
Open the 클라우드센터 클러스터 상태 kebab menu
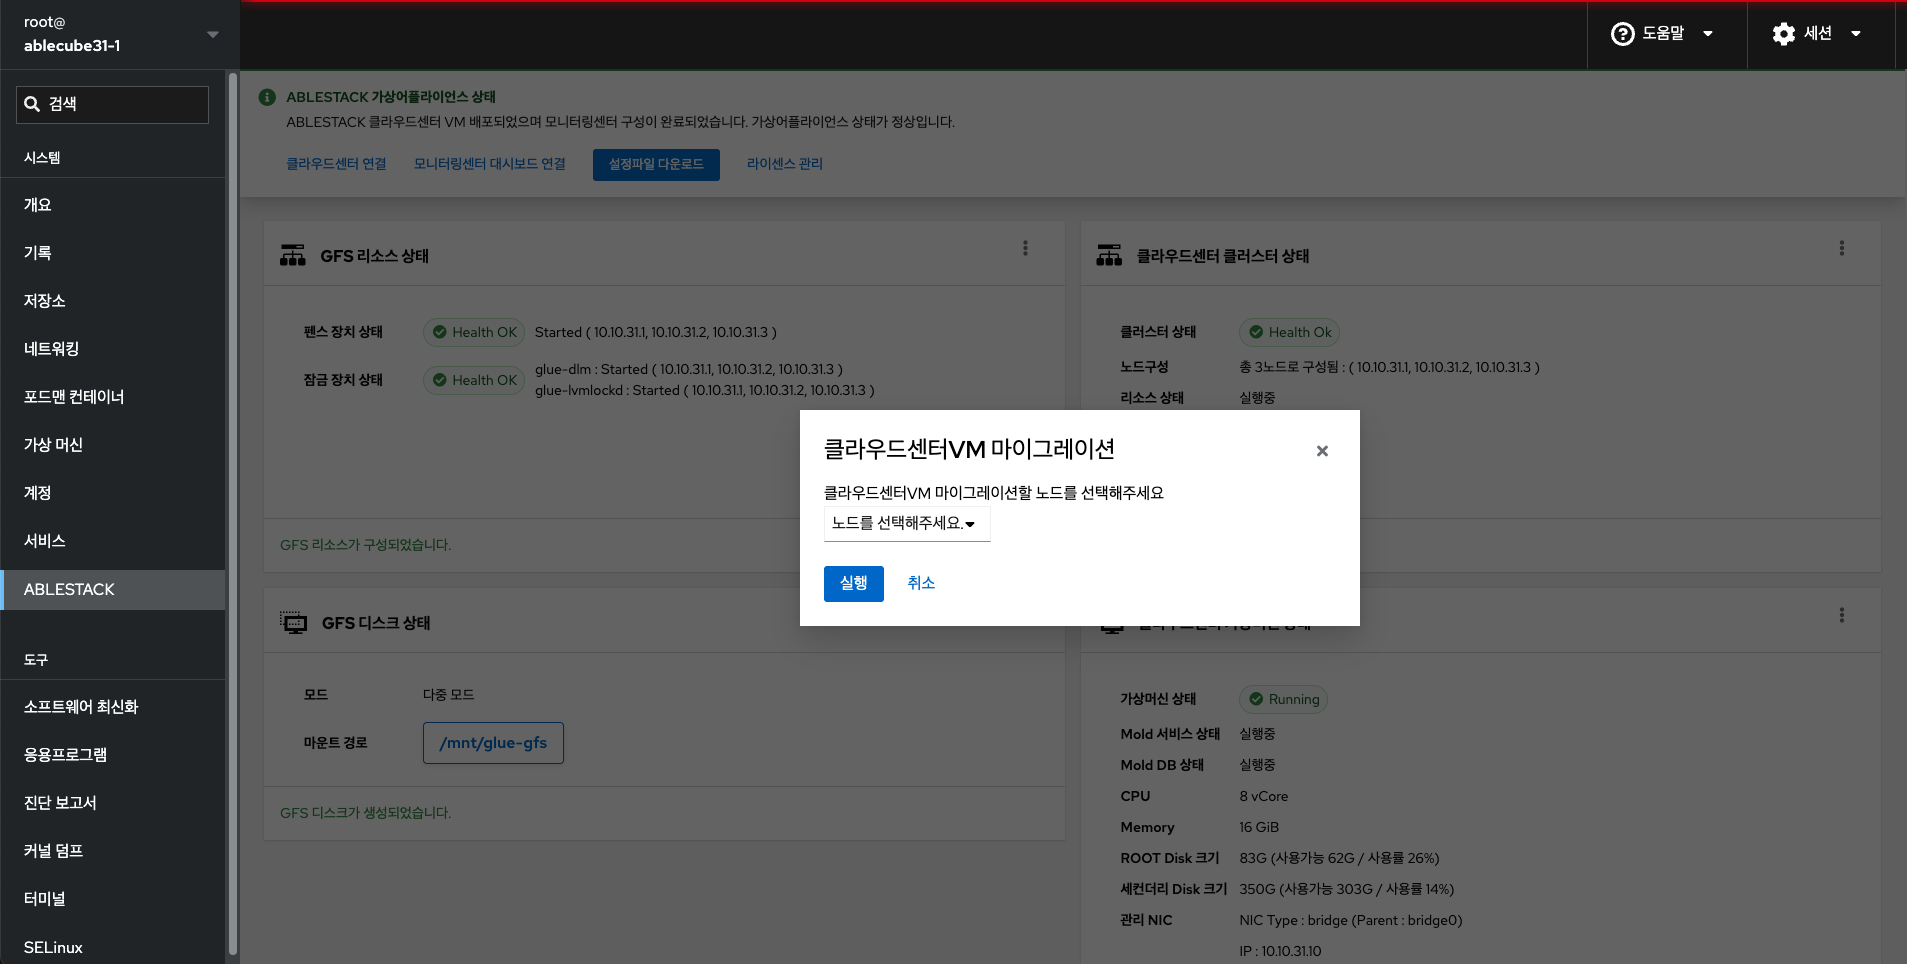[1841, 248]
